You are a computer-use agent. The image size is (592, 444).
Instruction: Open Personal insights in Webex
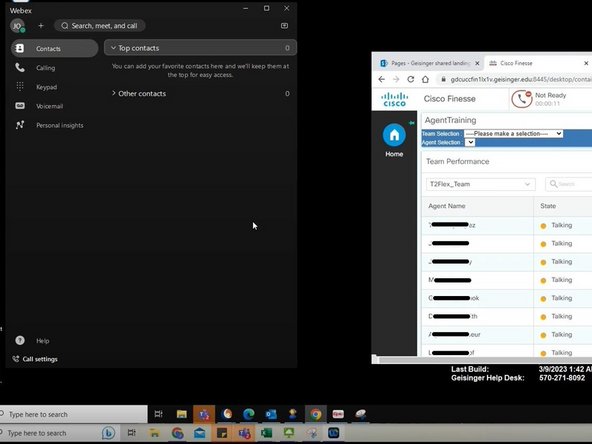(x=59, y=125)
